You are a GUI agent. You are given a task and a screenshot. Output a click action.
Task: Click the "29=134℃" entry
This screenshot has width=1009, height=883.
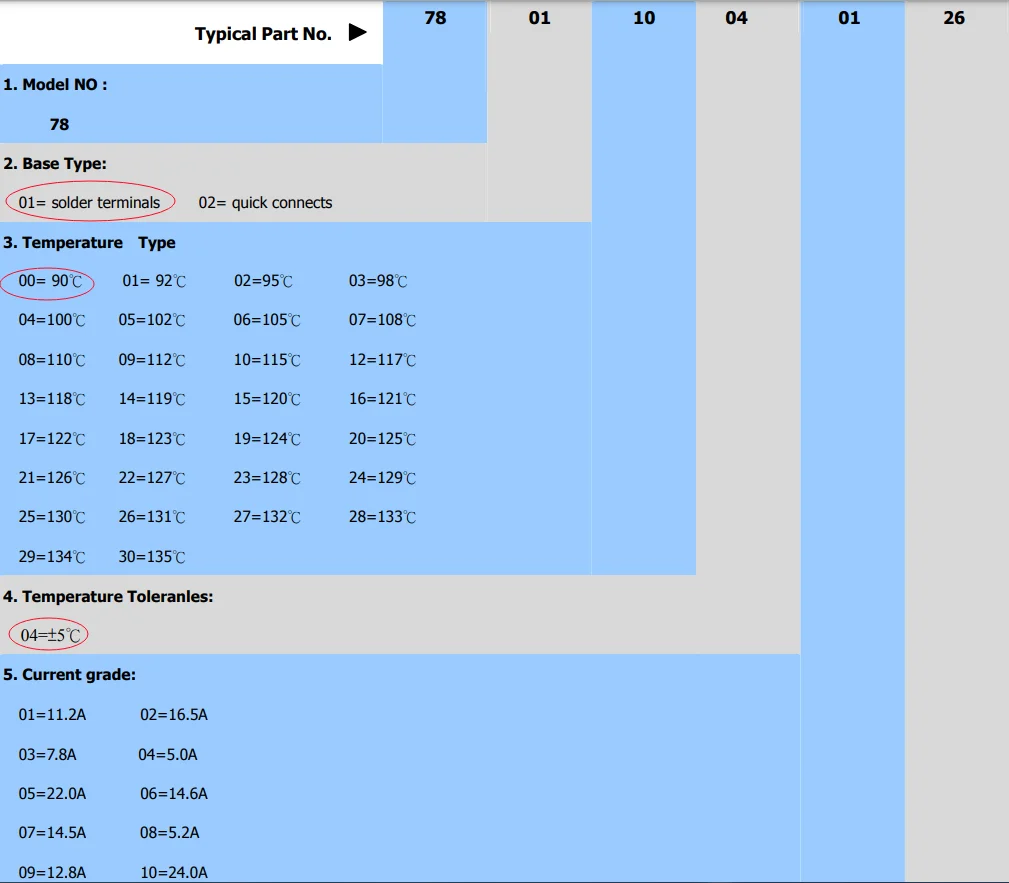tap(51, 557)
